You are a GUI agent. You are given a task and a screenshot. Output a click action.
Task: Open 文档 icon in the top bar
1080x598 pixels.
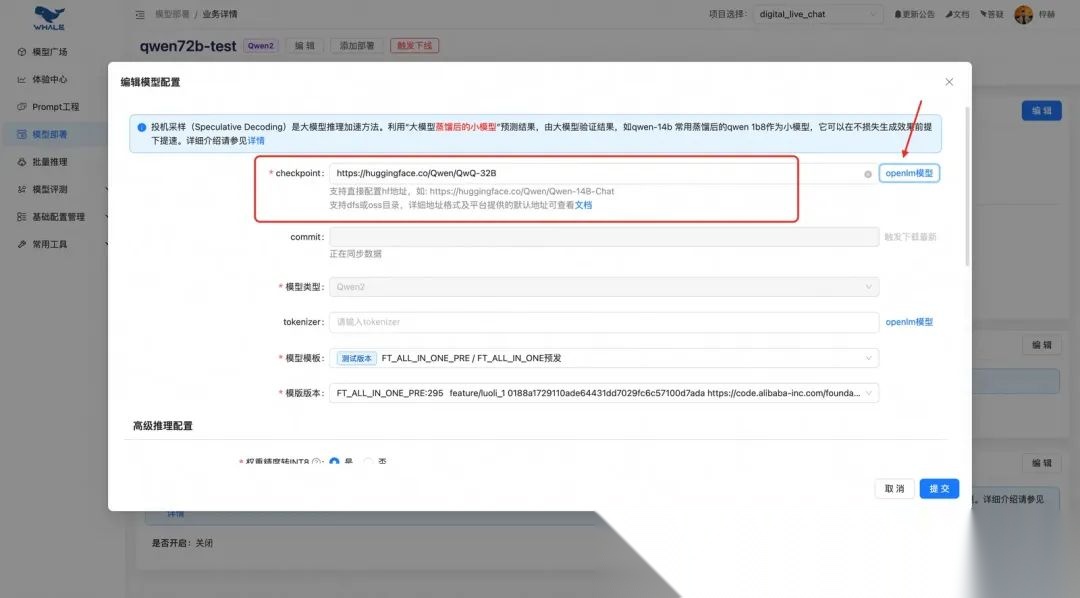[948, 14]
